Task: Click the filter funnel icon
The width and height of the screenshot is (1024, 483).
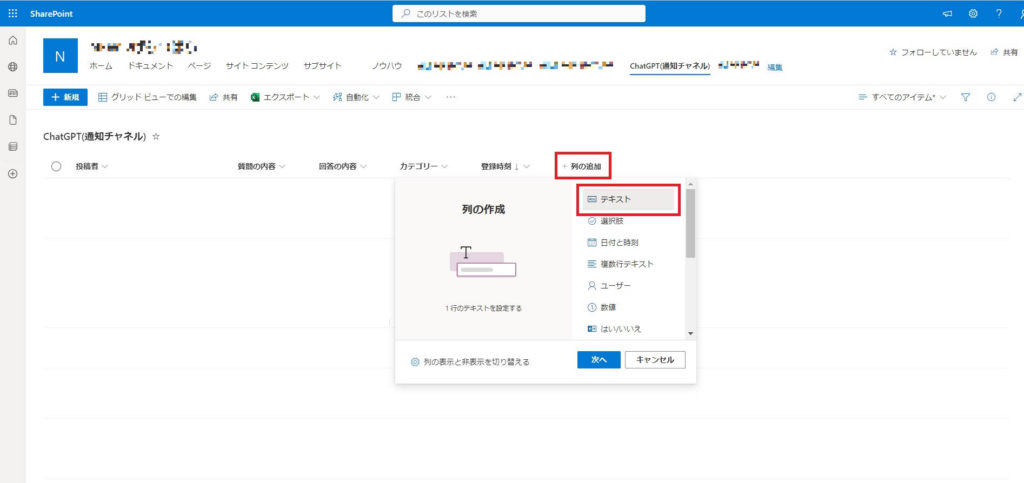Action: [966, 97]
